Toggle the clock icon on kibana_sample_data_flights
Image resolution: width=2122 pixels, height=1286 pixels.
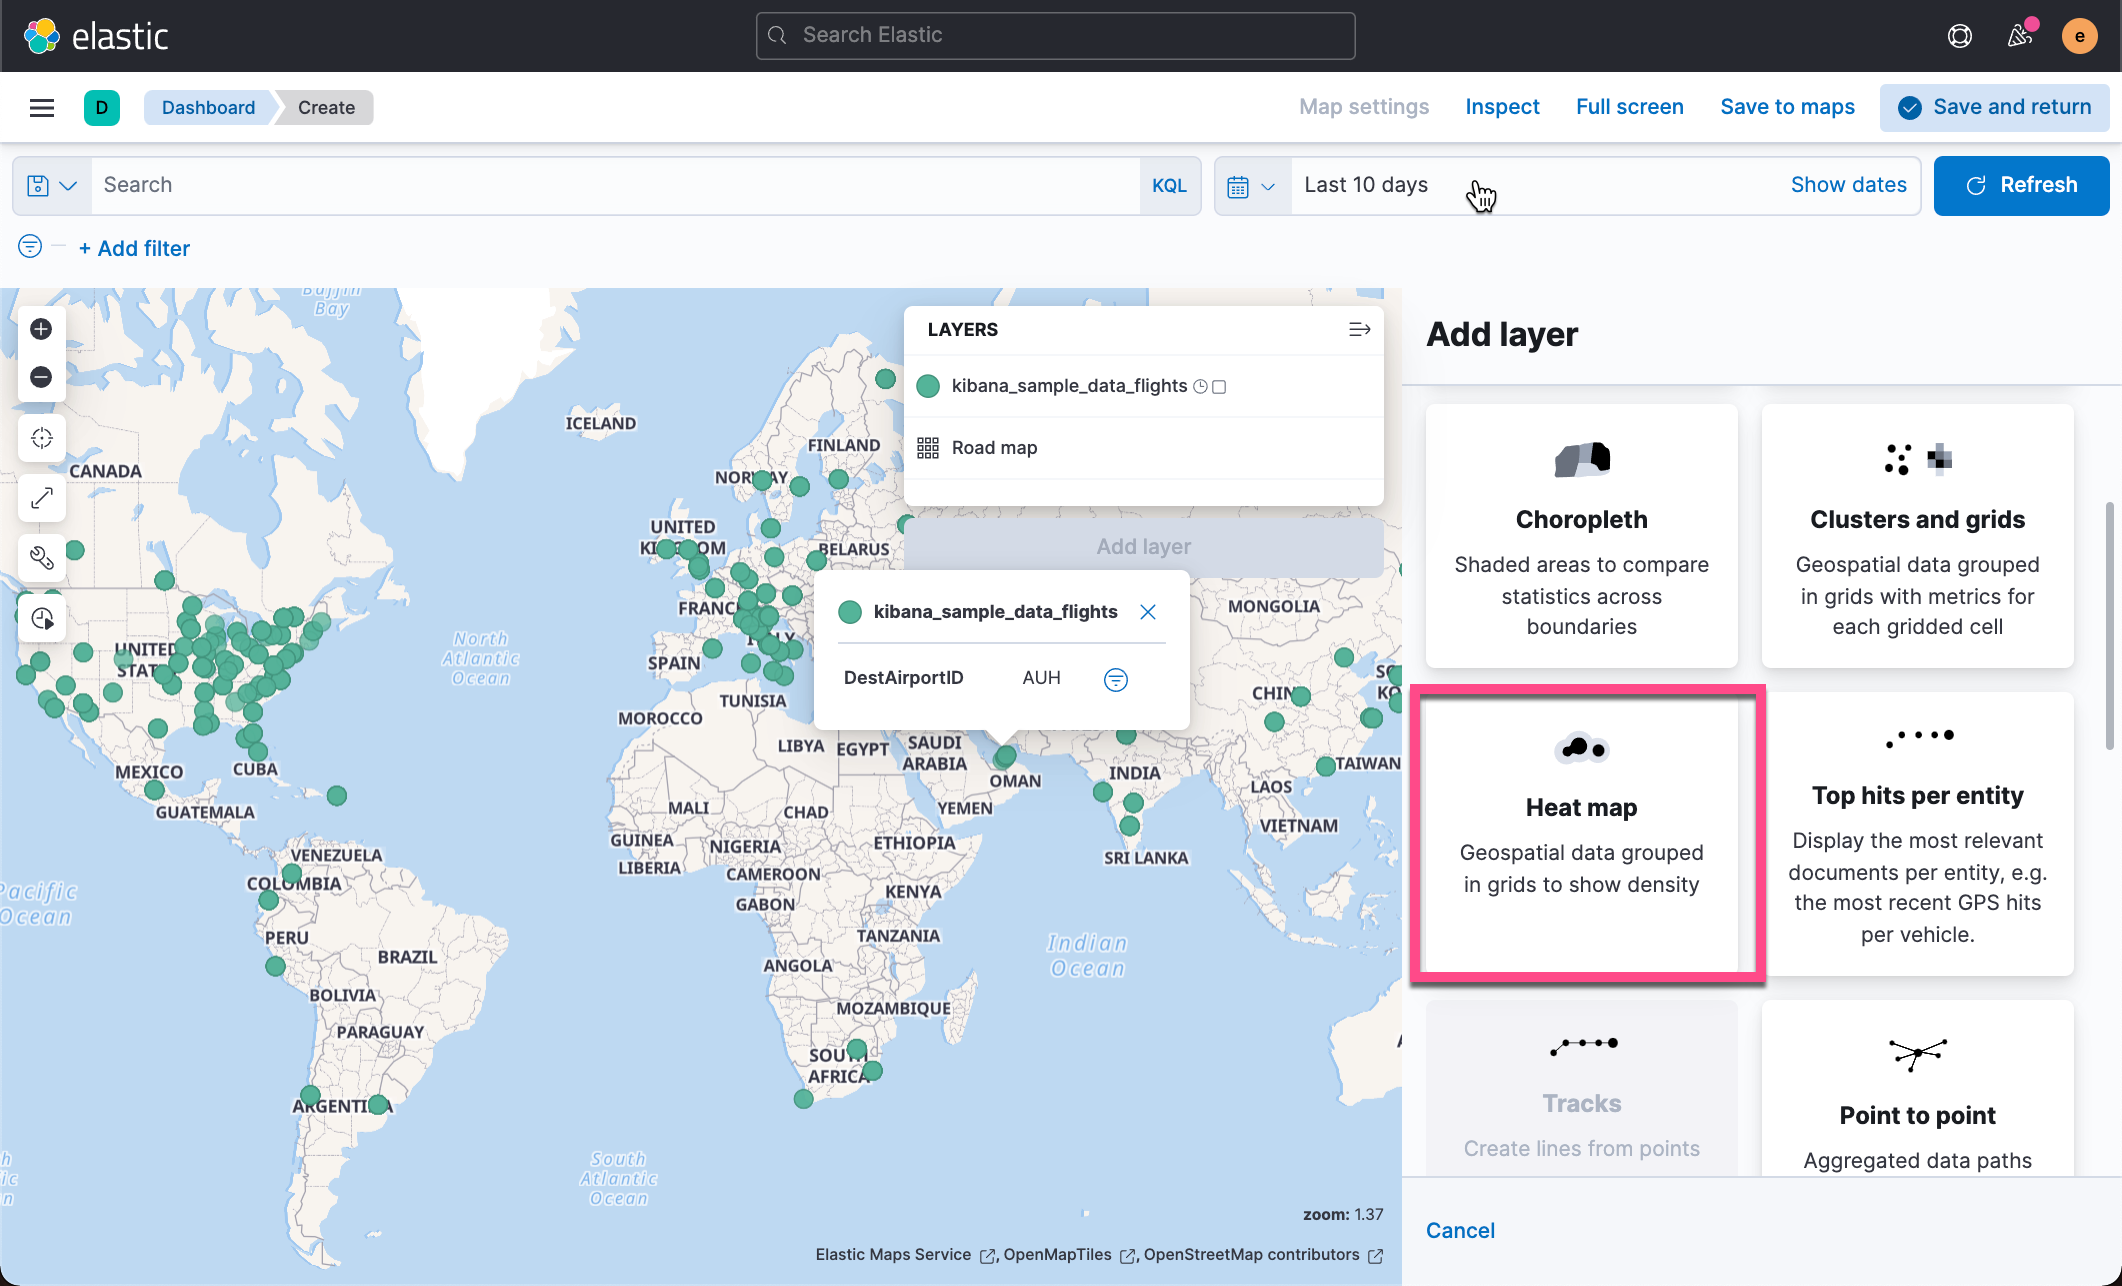[x=1201, y=386]
